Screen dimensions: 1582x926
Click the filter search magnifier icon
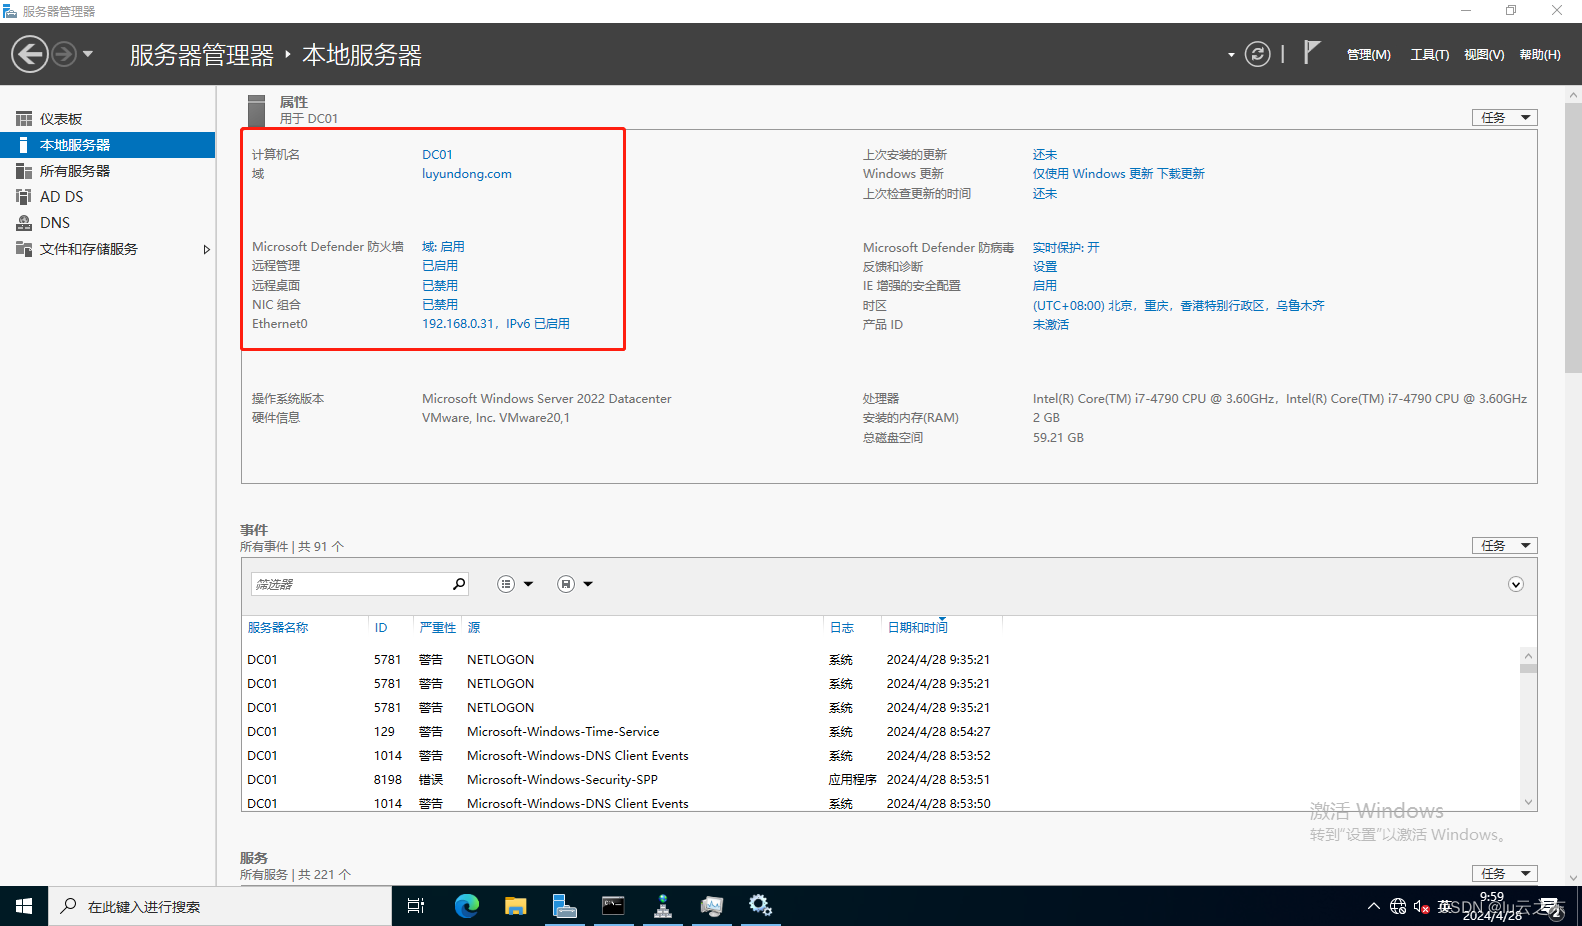click(x=459, y=584)
